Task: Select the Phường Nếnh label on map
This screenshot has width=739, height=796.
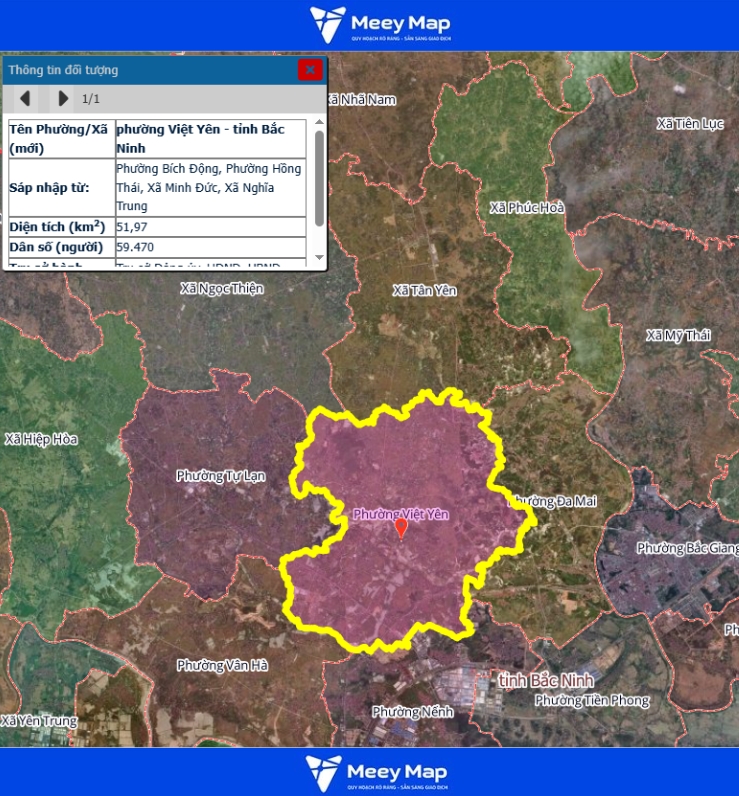Action: 412,712
